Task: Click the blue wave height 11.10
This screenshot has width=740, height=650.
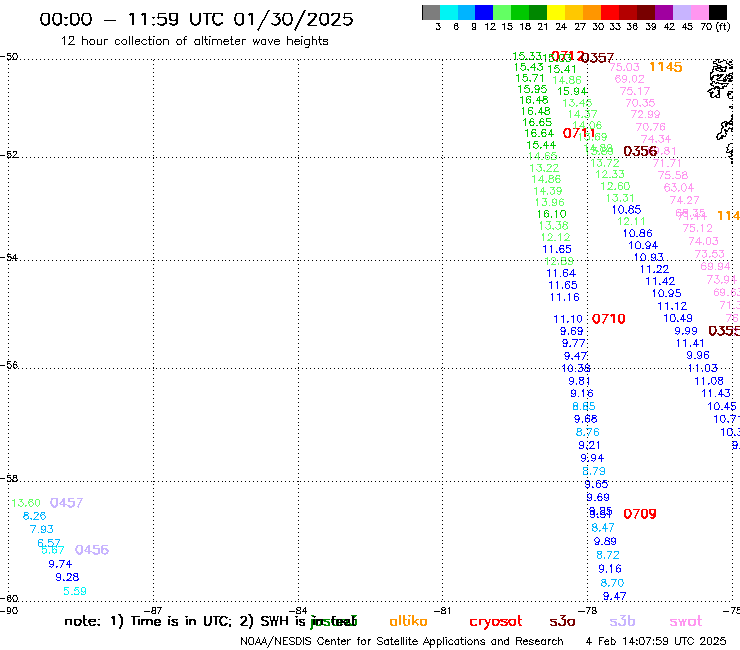Action: point(568,320)
